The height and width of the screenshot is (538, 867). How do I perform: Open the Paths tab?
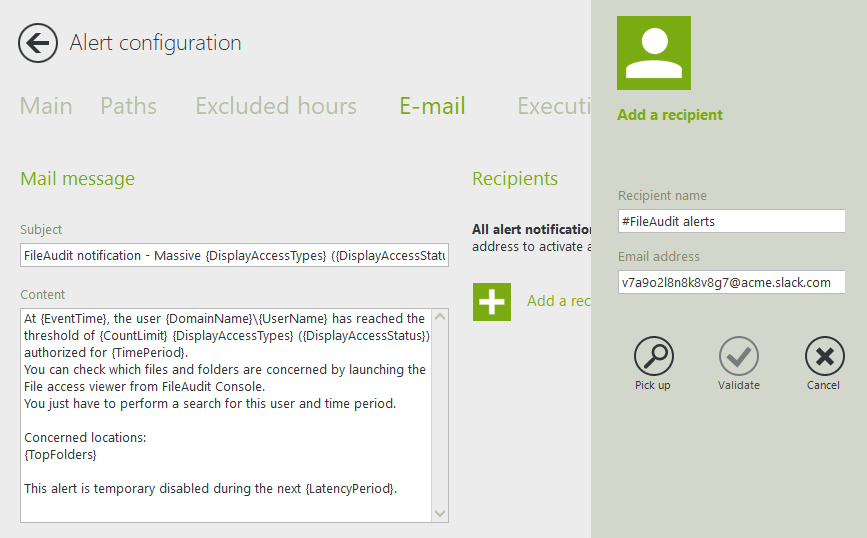coord(128,106)
